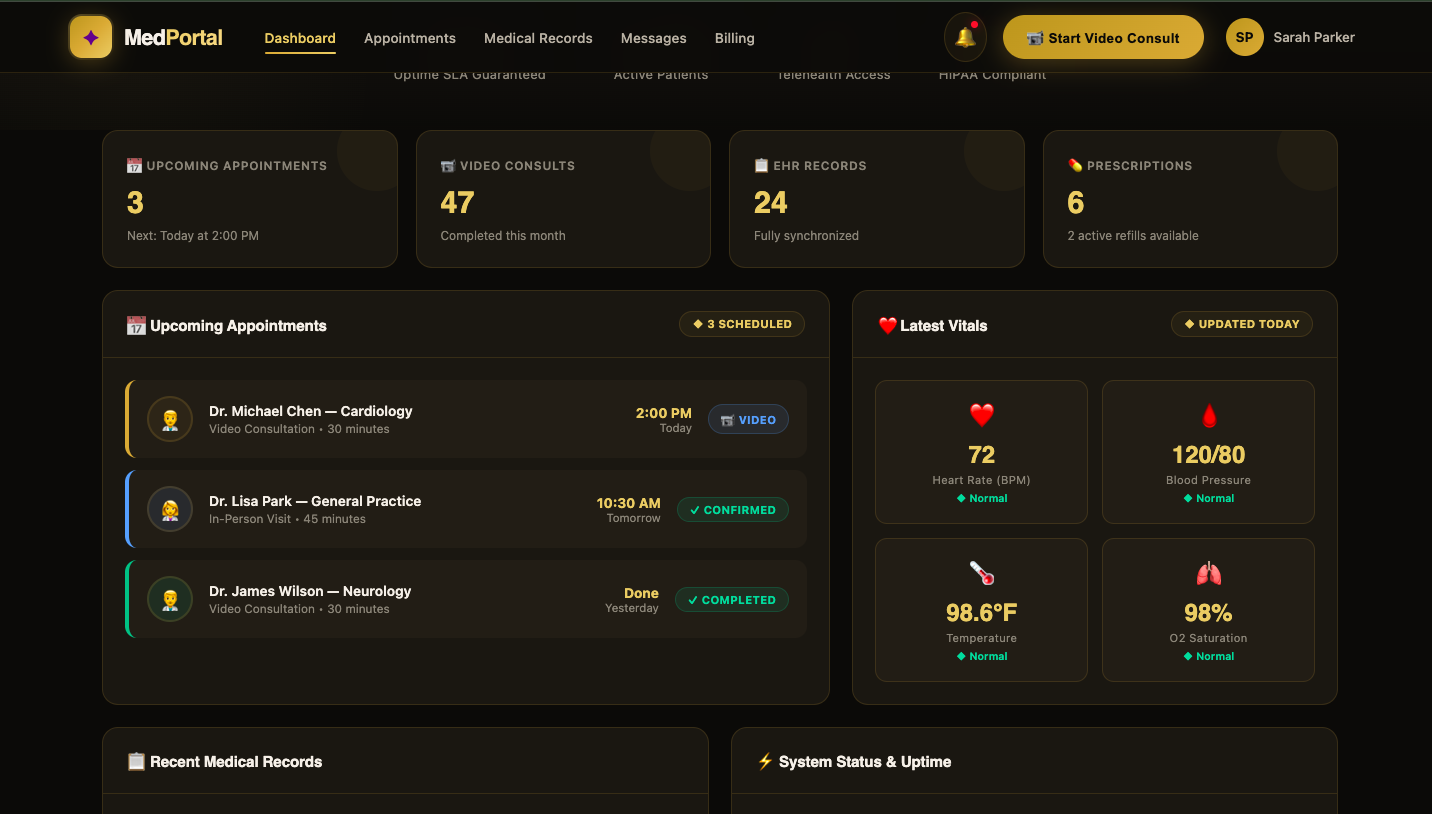Click the Normal status under O2 Saturation
The image size is (1432, 814).
[x=1208, y=656]
